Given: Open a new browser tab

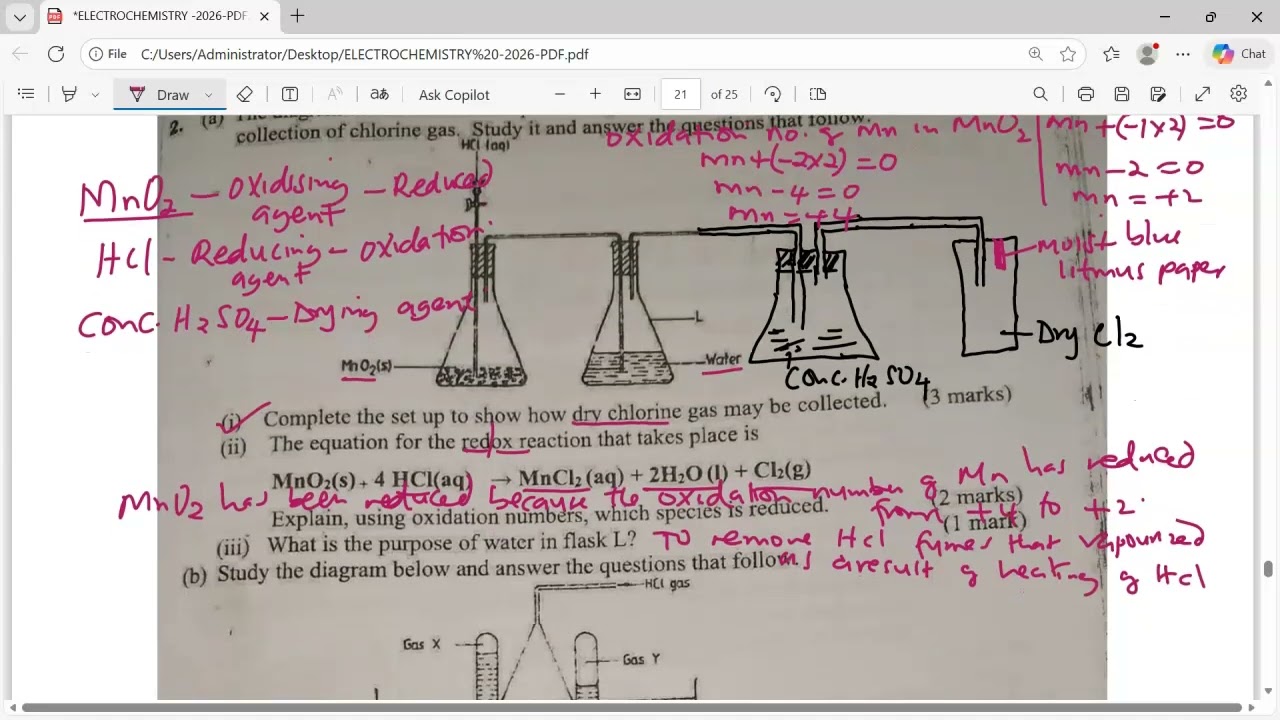Looking at the screenshot, I should tap(297, 16).
